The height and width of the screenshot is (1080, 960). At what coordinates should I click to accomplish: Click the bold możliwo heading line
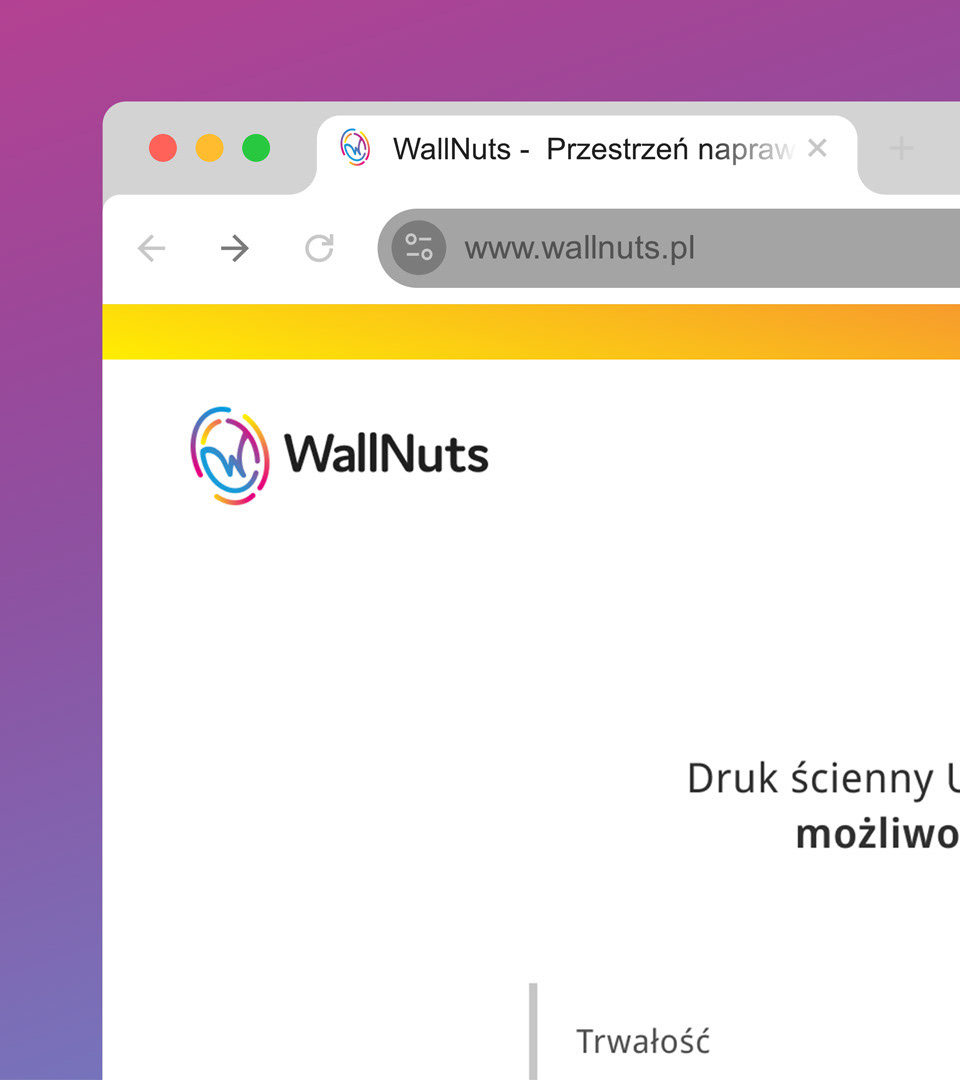[877, 833]
